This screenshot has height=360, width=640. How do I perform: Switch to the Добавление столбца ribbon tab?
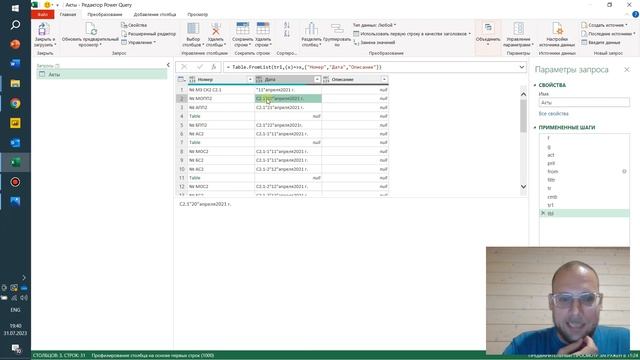coord(155,14)
